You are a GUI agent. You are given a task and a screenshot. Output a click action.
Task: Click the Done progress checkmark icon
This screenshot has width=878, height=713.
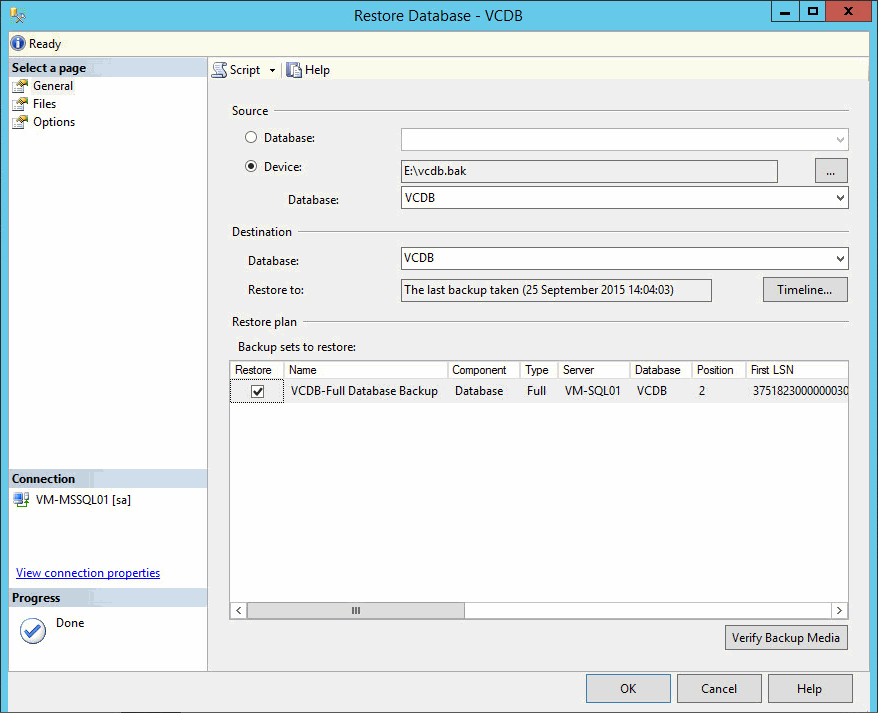coord(33,630)
